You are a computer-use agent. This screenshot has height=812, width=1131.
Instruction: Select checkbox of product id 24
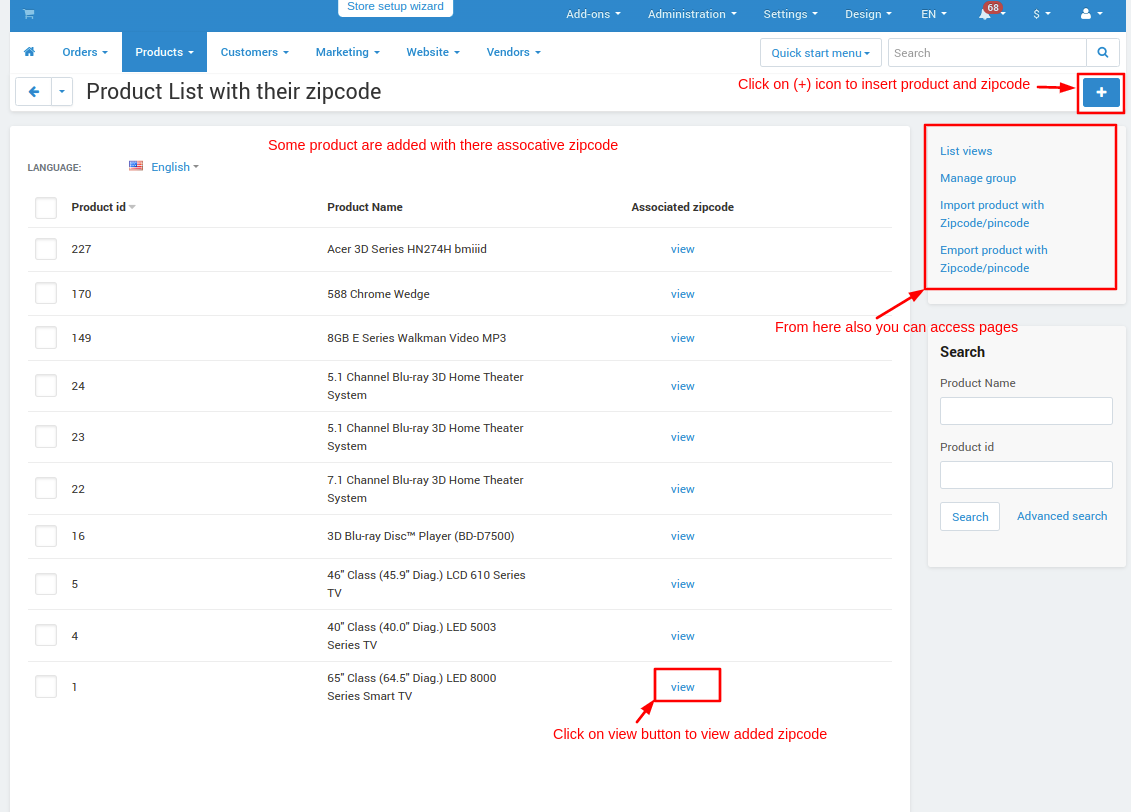click(46, 386)
